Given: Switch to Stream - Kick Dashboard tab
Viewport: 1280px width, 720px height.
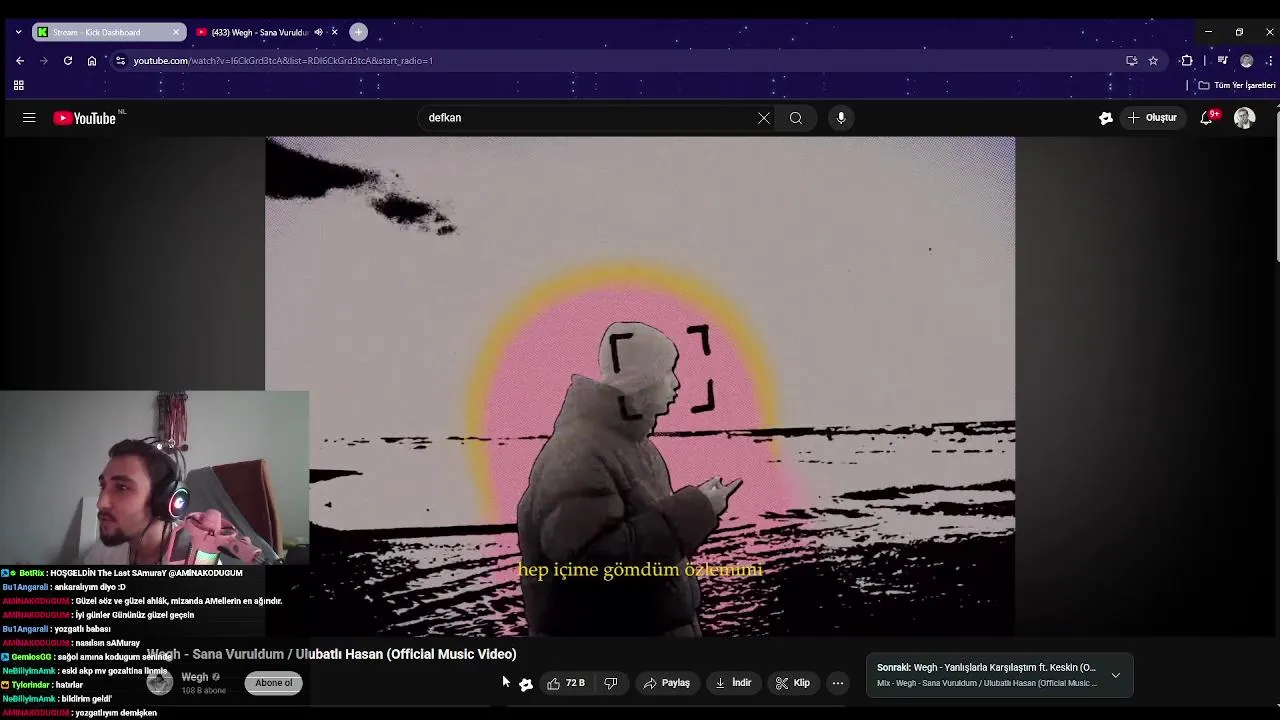Looking at the screenshot, I should [108, 32].
